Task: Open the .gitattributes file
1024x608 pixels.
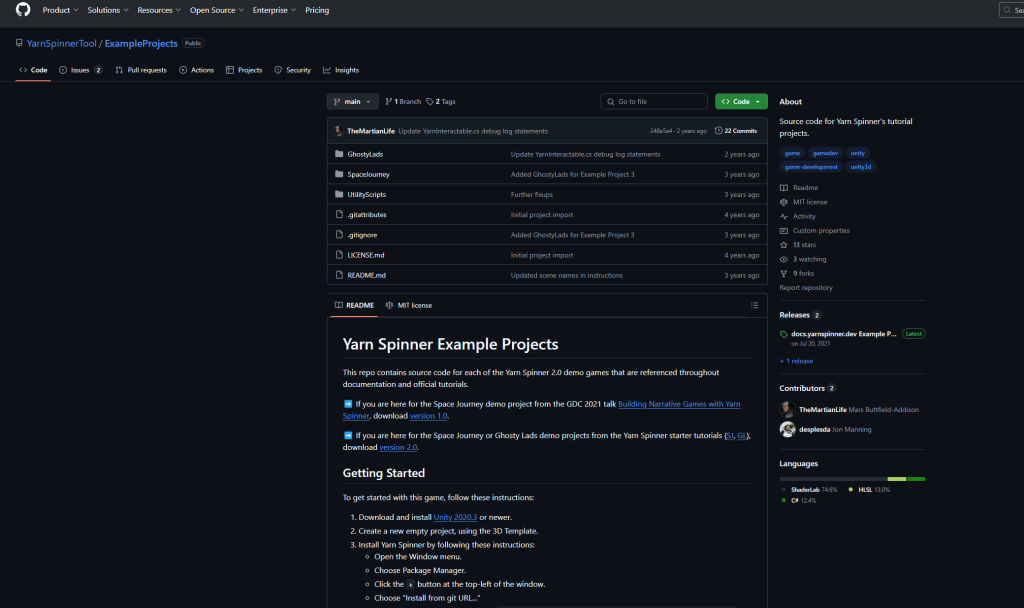Action: pos(366,215)
